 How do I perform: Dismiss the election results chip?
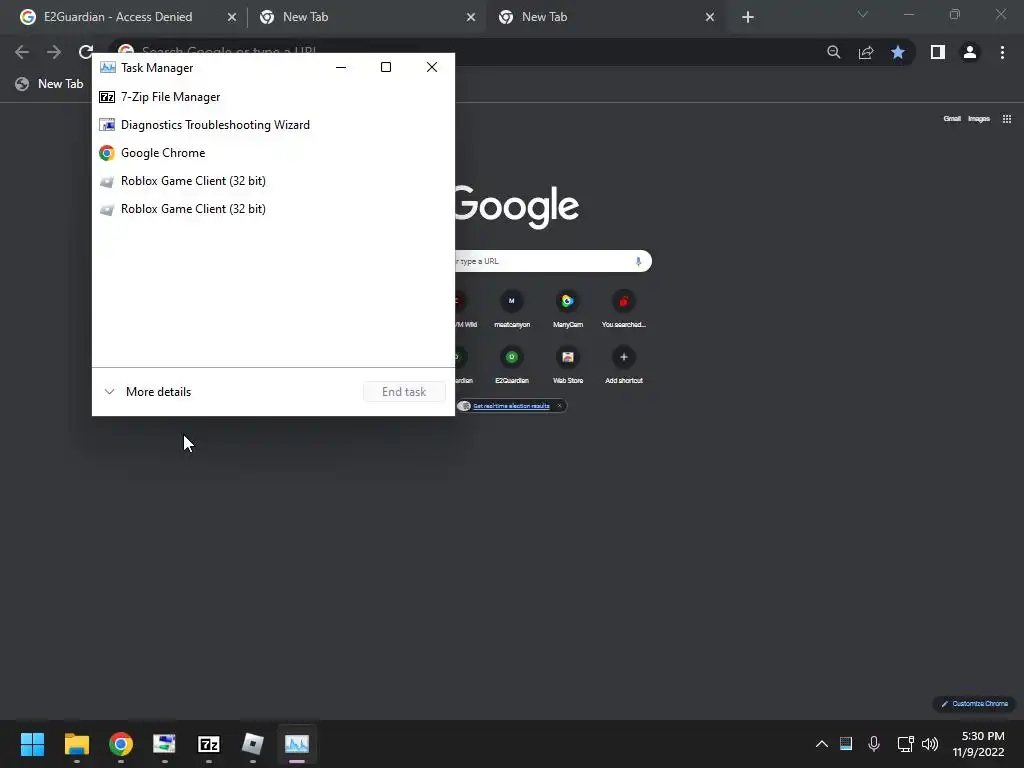(560, 406)
